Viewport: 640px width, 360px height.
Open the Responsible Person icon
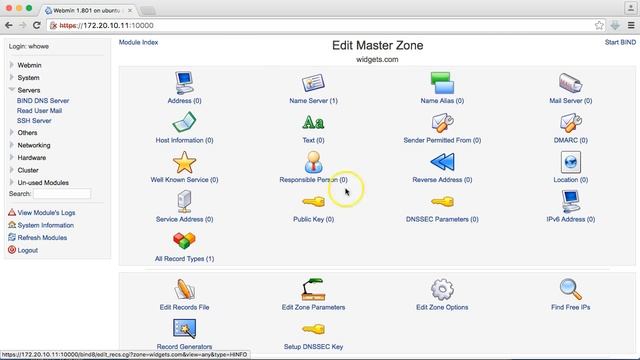(313, 162)
